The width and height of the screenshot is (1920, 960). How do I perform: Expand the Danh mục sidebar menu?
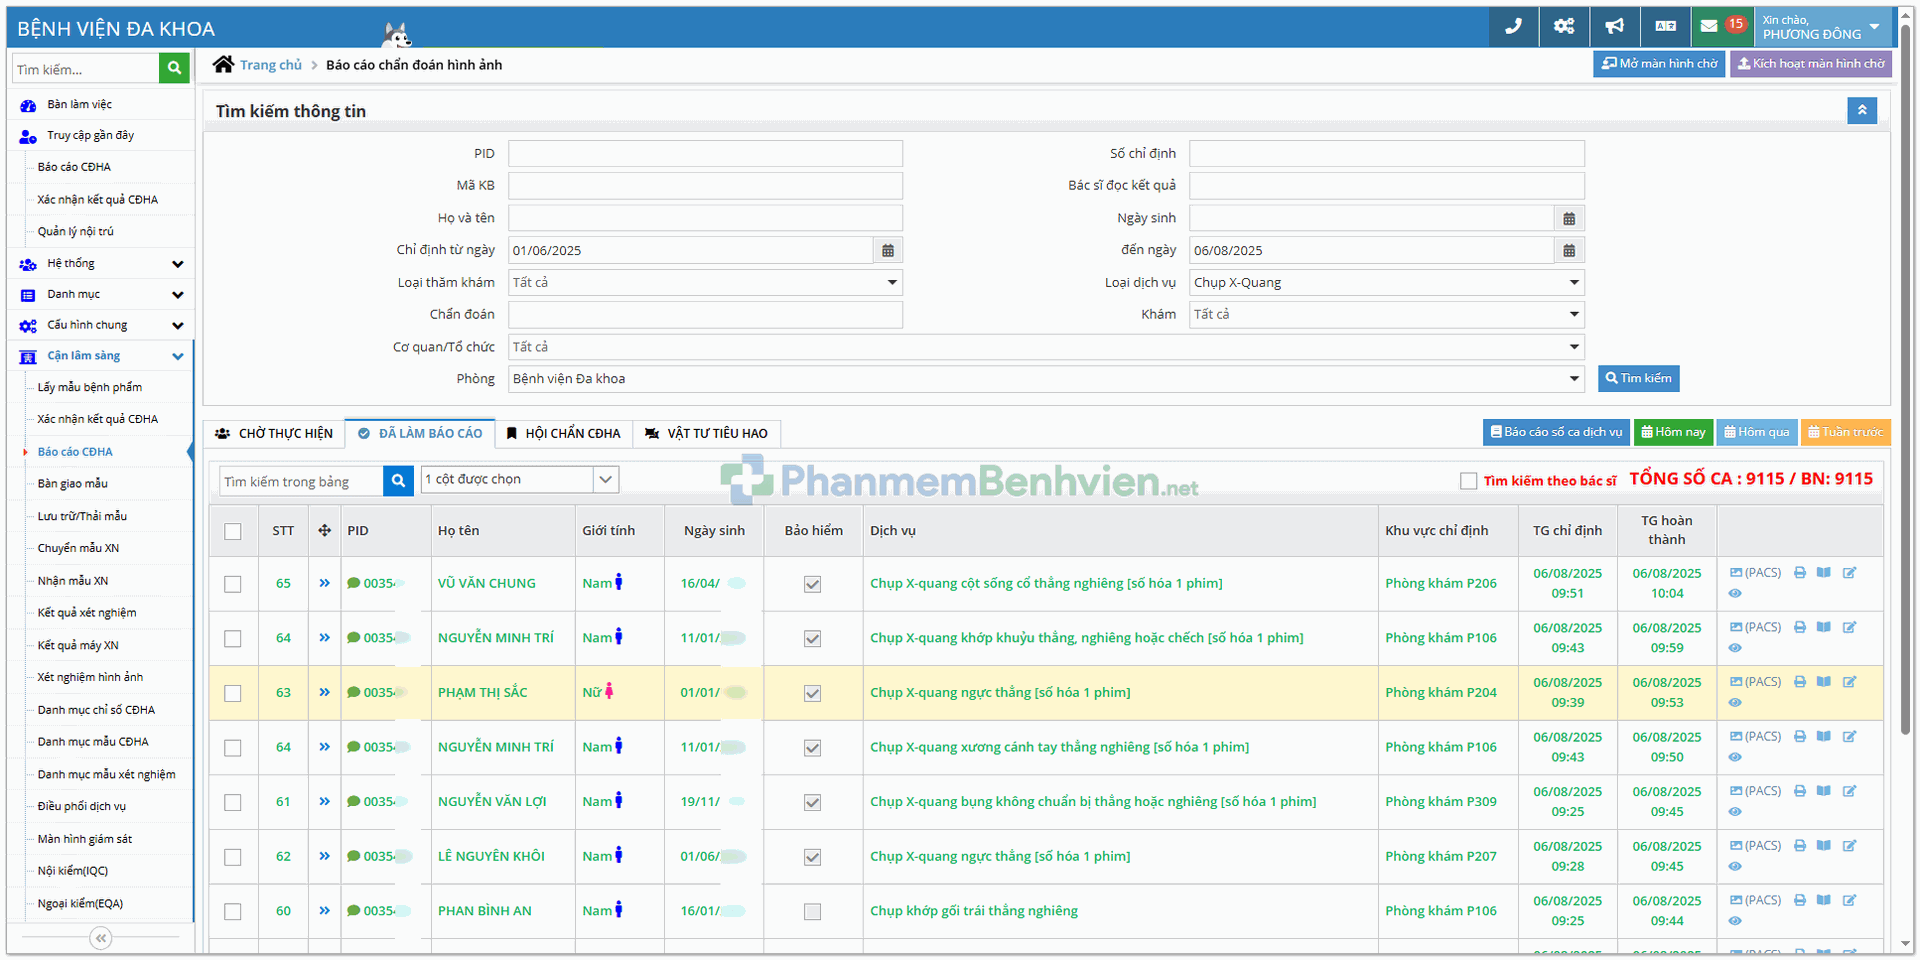[x=101, y=295]
